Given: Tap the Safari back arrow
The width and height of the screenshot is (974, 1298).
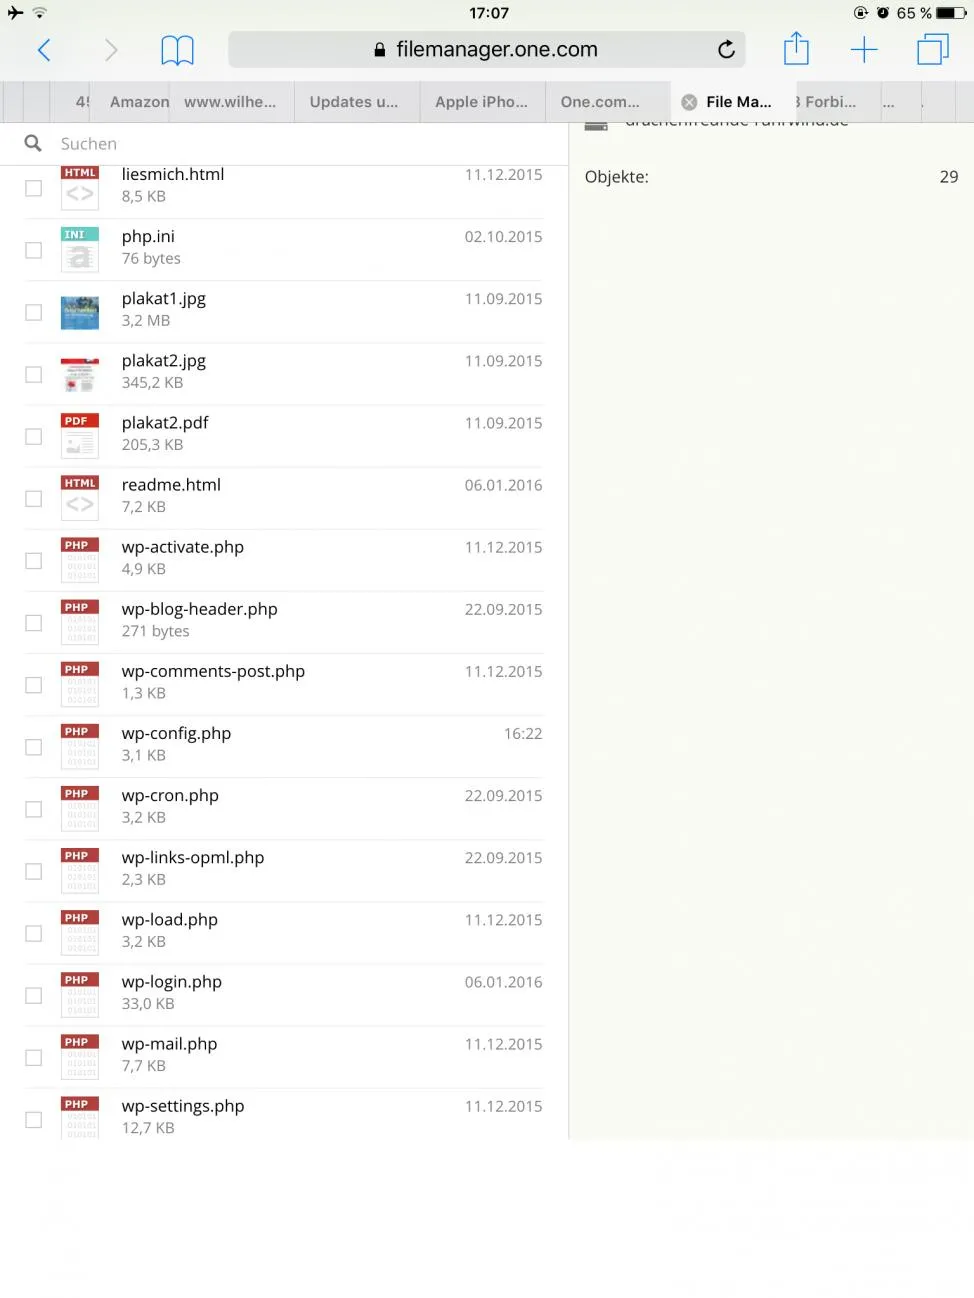Looking at the screenshot, I should pos(44,50).
